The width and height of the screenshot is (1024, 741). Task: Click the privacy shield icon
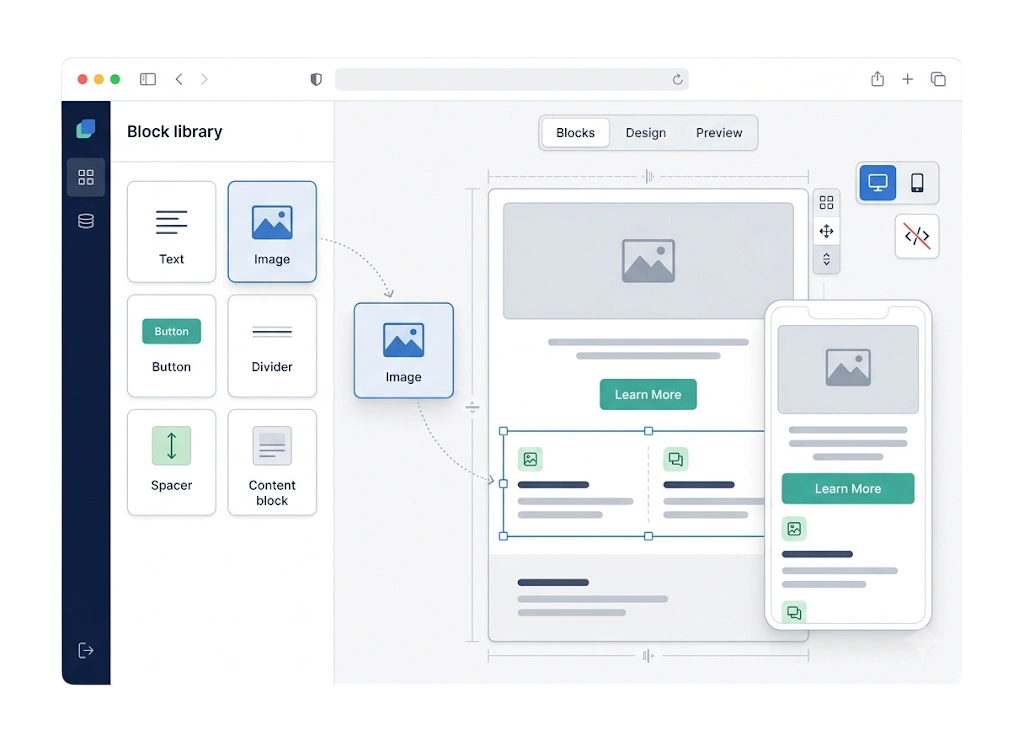(316, 79)
